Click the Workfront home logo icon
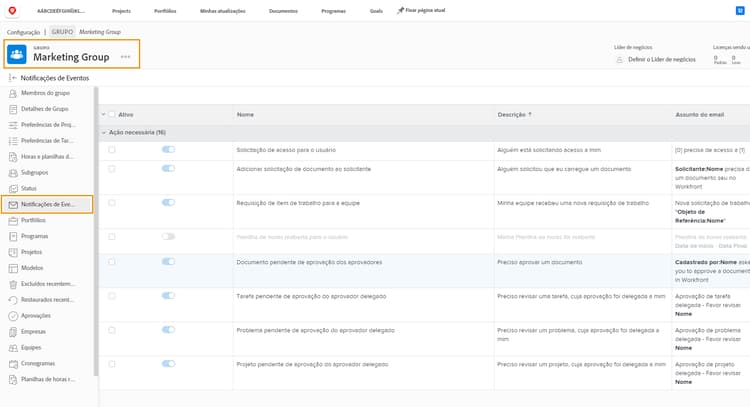 10,10
